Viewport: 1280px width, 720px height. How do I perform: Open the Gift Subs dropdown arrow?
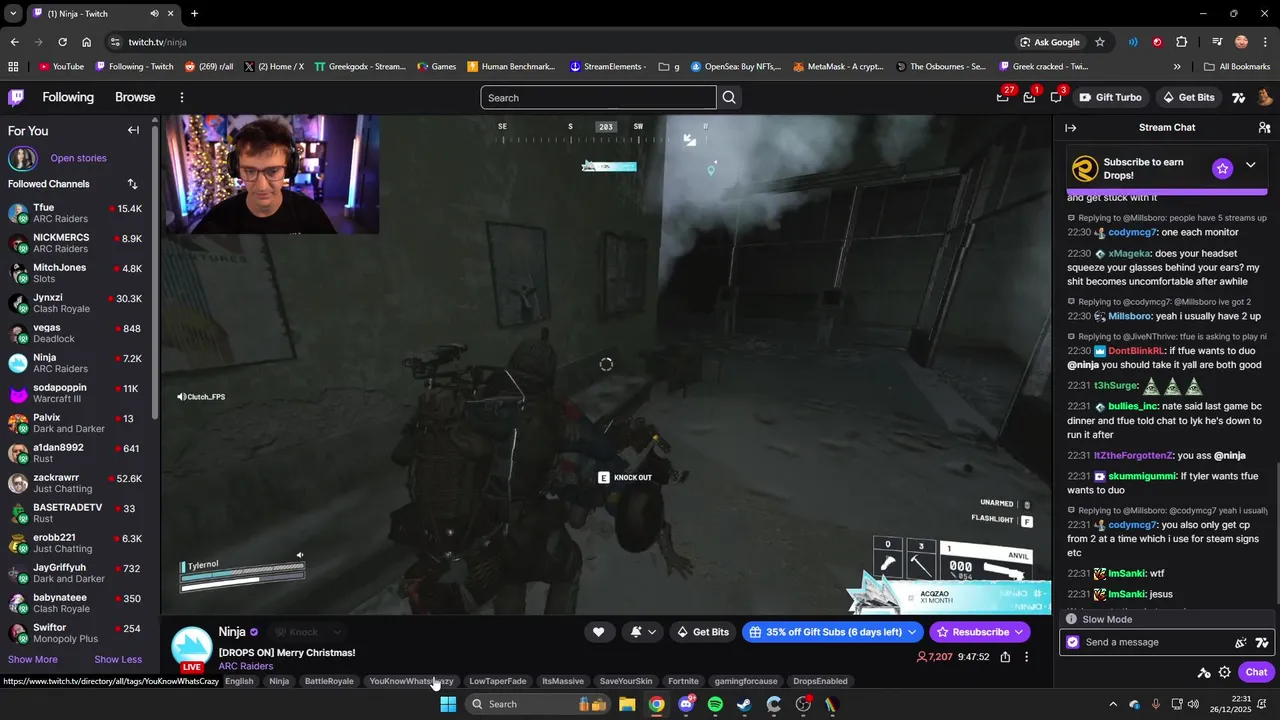tap(912, 632)
